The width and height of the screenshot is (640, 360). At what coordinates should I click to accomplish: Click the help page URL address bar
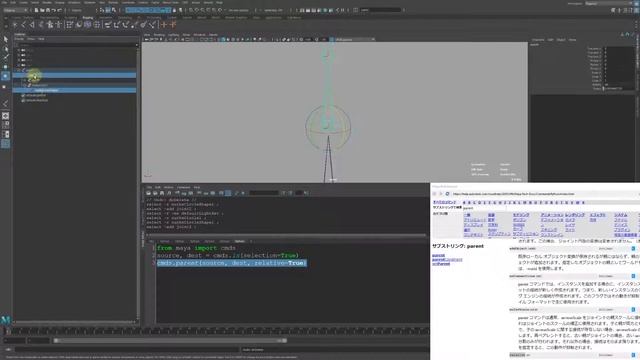(544, 194)
